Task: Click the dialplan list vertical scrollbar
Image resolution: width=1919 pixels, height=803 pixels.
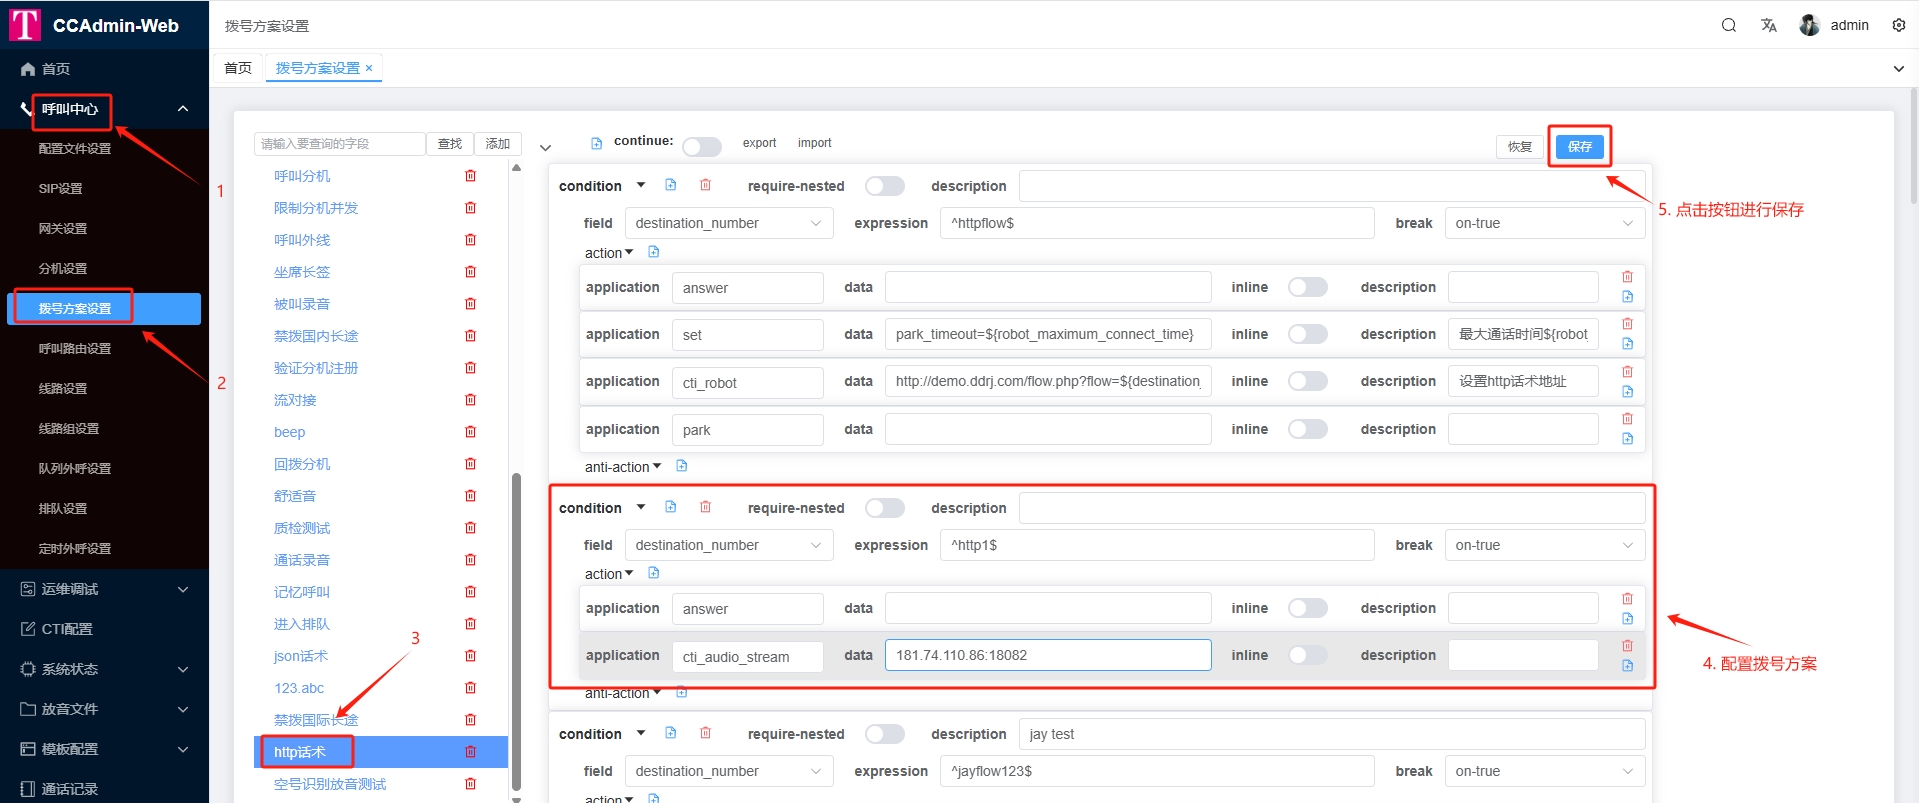Action: (516, 630)
